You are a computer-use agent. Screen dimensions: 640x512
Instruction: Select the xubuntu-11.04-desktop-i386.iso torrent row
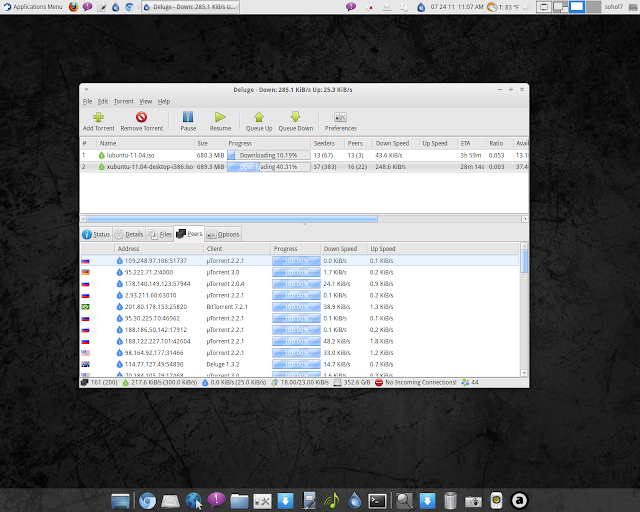pos(304,167)
